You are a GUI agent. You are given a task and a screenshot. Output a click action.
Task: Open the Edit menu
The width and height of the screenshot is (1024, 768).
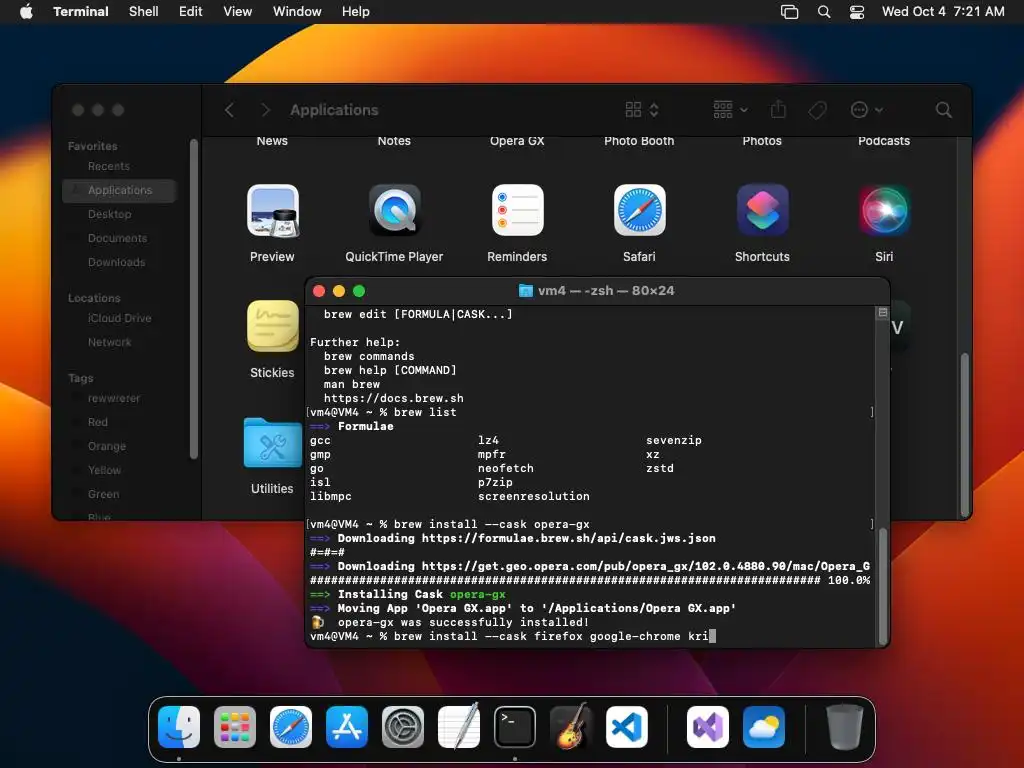(191, 12)
